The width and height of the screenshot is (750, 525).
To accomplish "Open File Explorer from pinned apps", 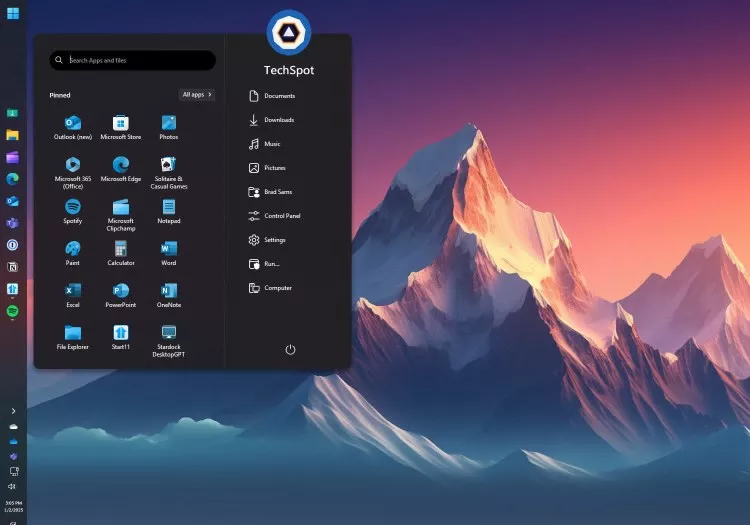I will pos(73,337).
